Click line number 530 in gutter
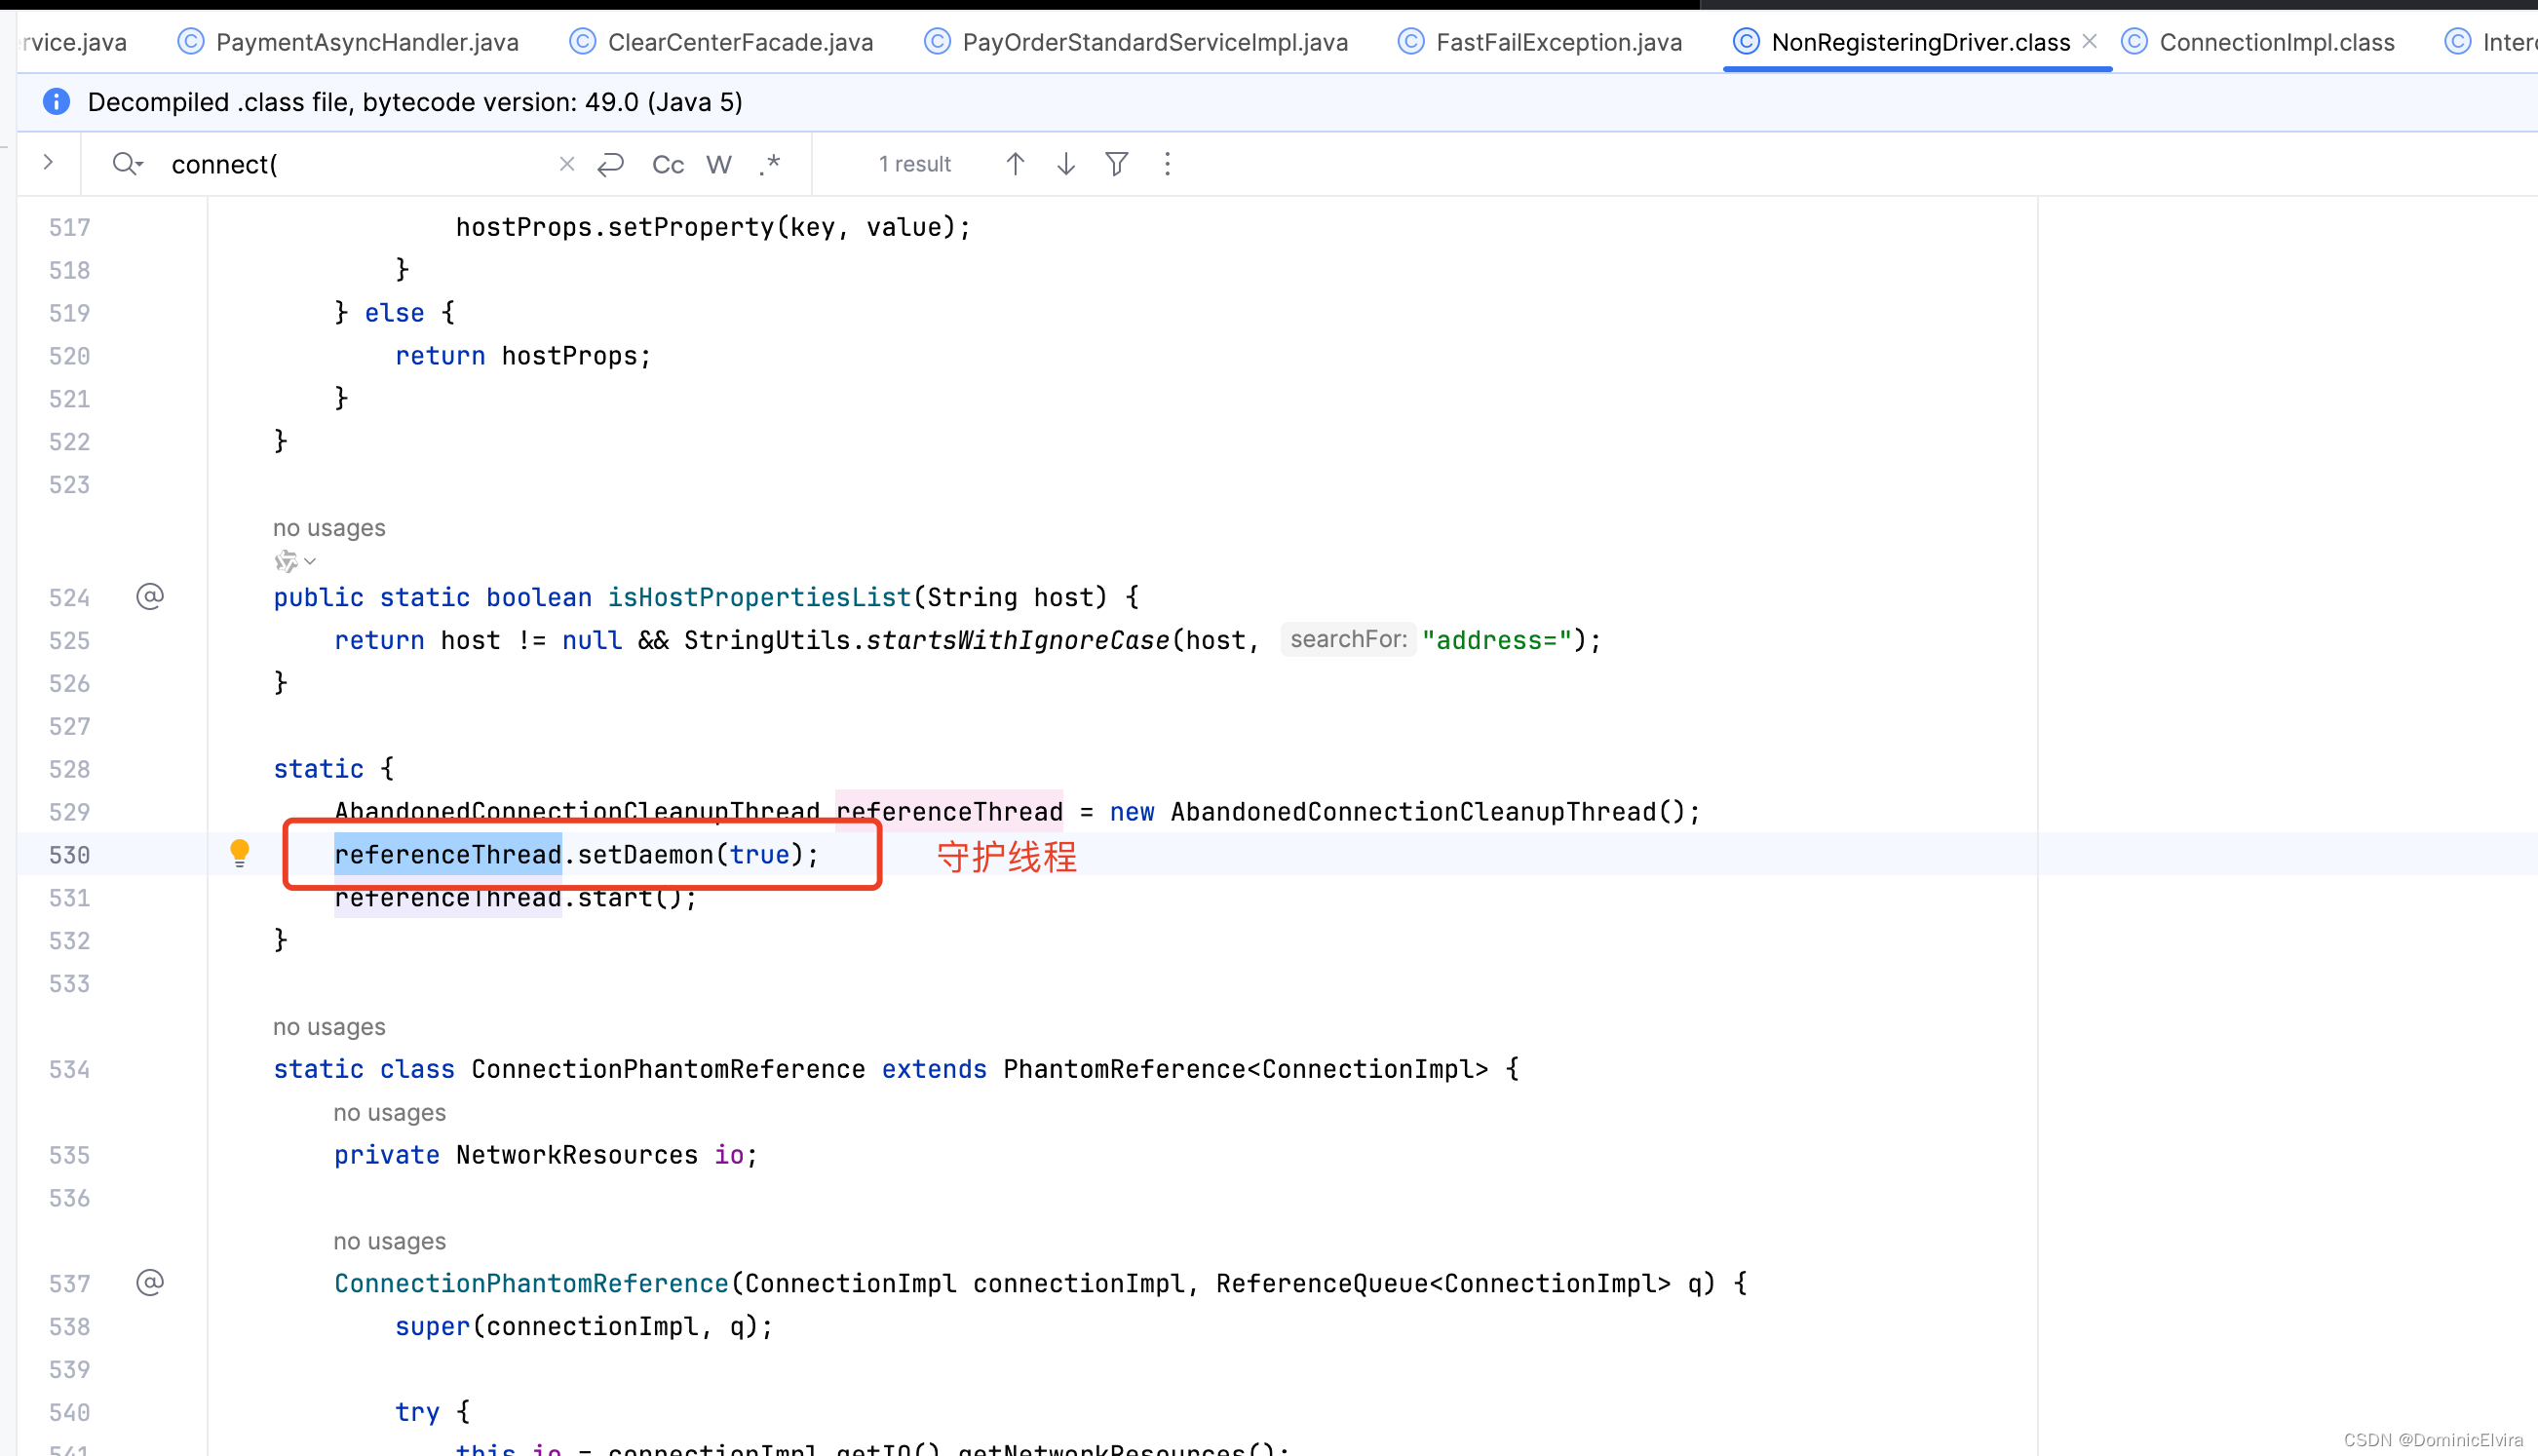This screenshot has width=2538, height=1456. click(x=70, y=855)
